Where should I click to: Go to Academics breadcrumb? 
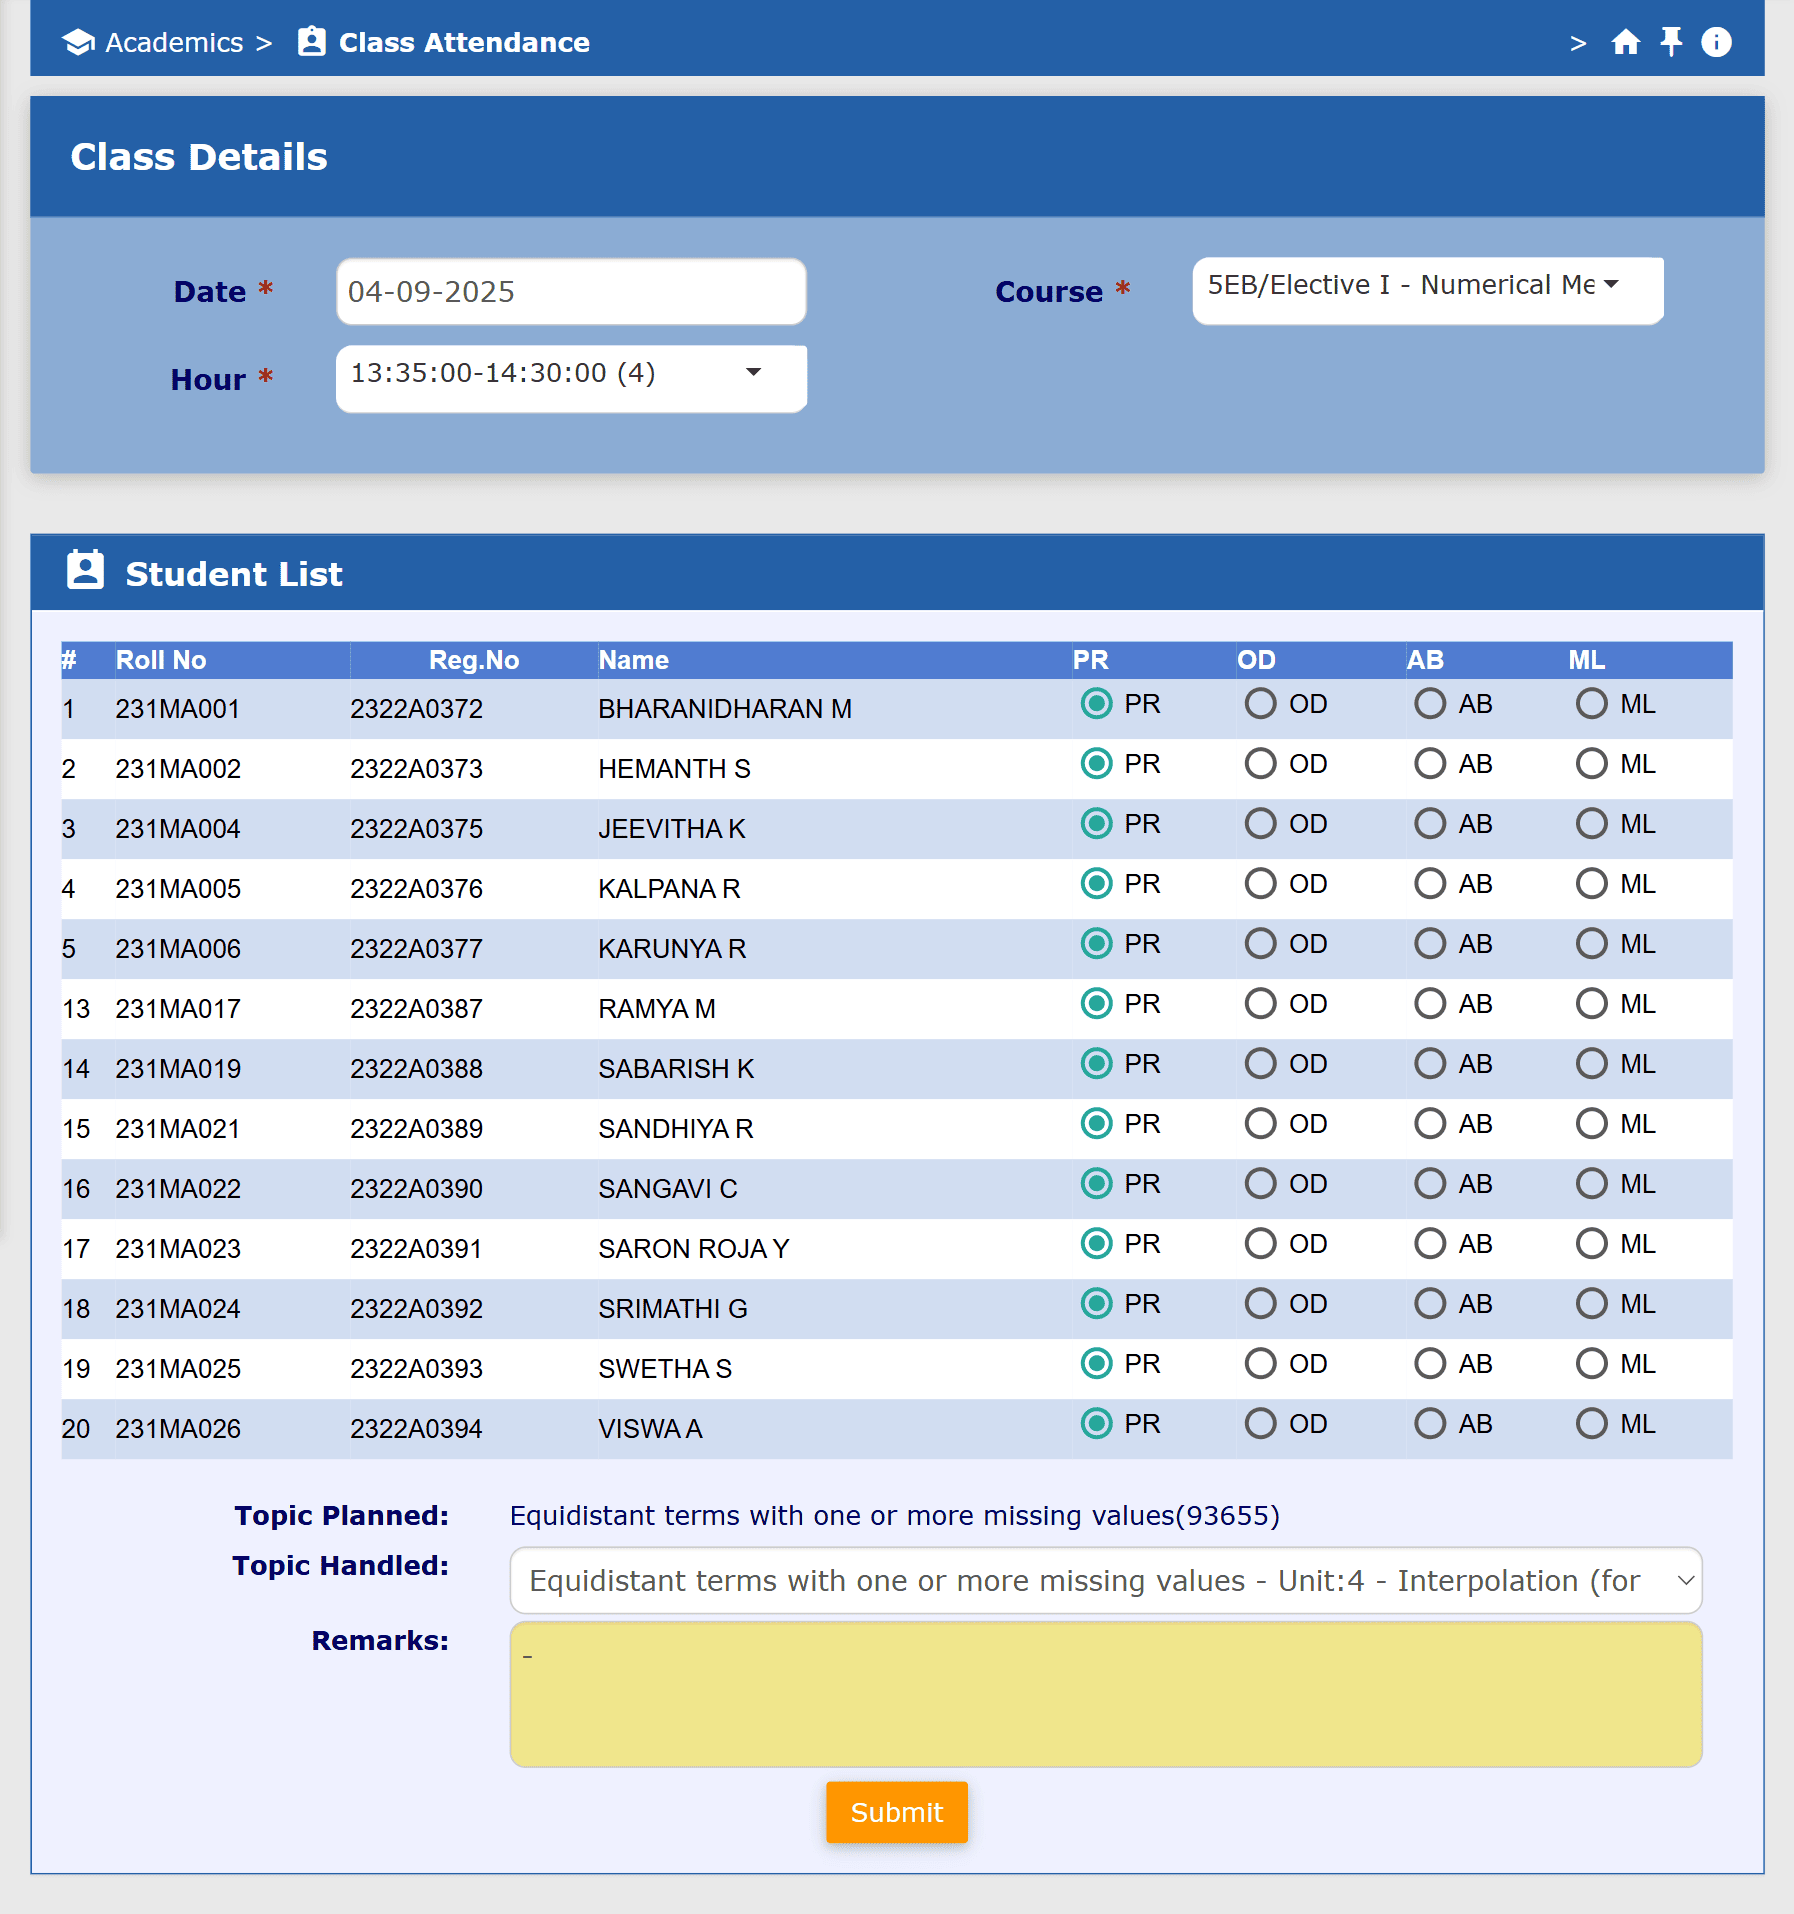pyautogui.click(x=174, y=43)
